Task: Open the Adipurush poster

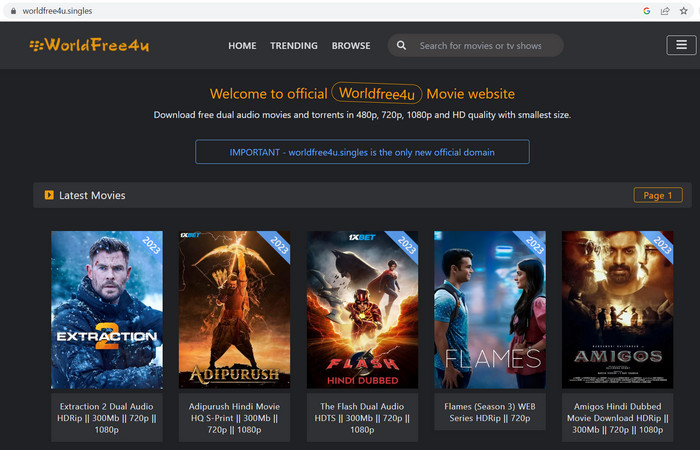Action: pos(234,310)
